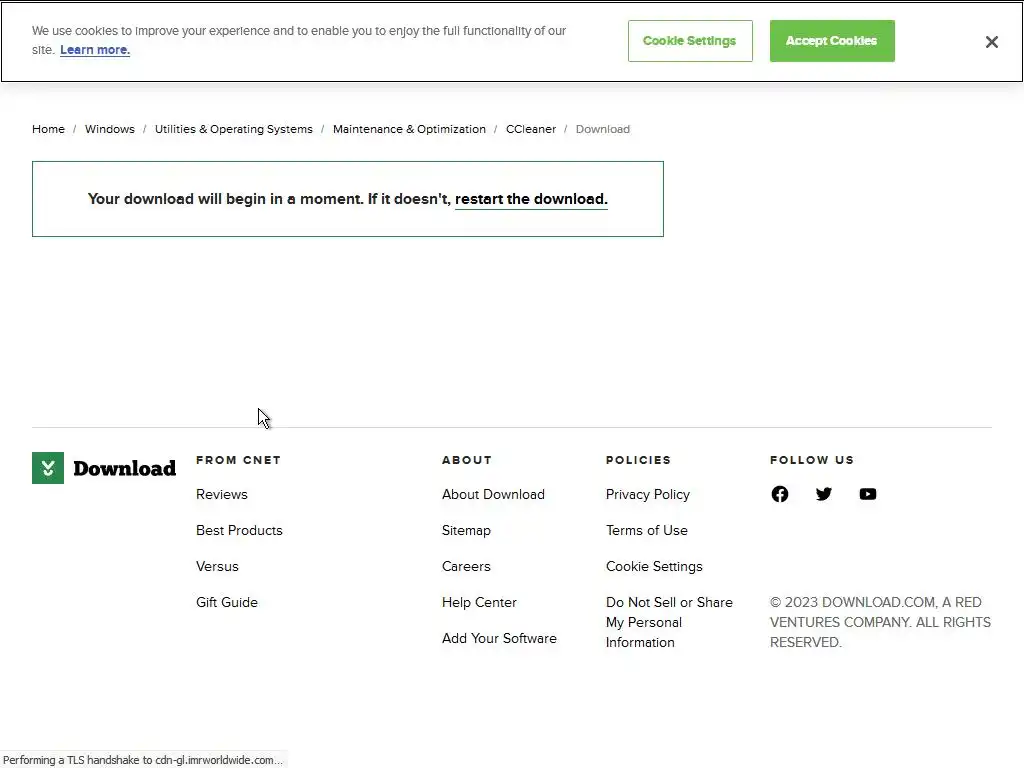Return to the CCleaner breadcrumb page
Viewport: 1024px width, 768px height.
(x=531, y=129)
